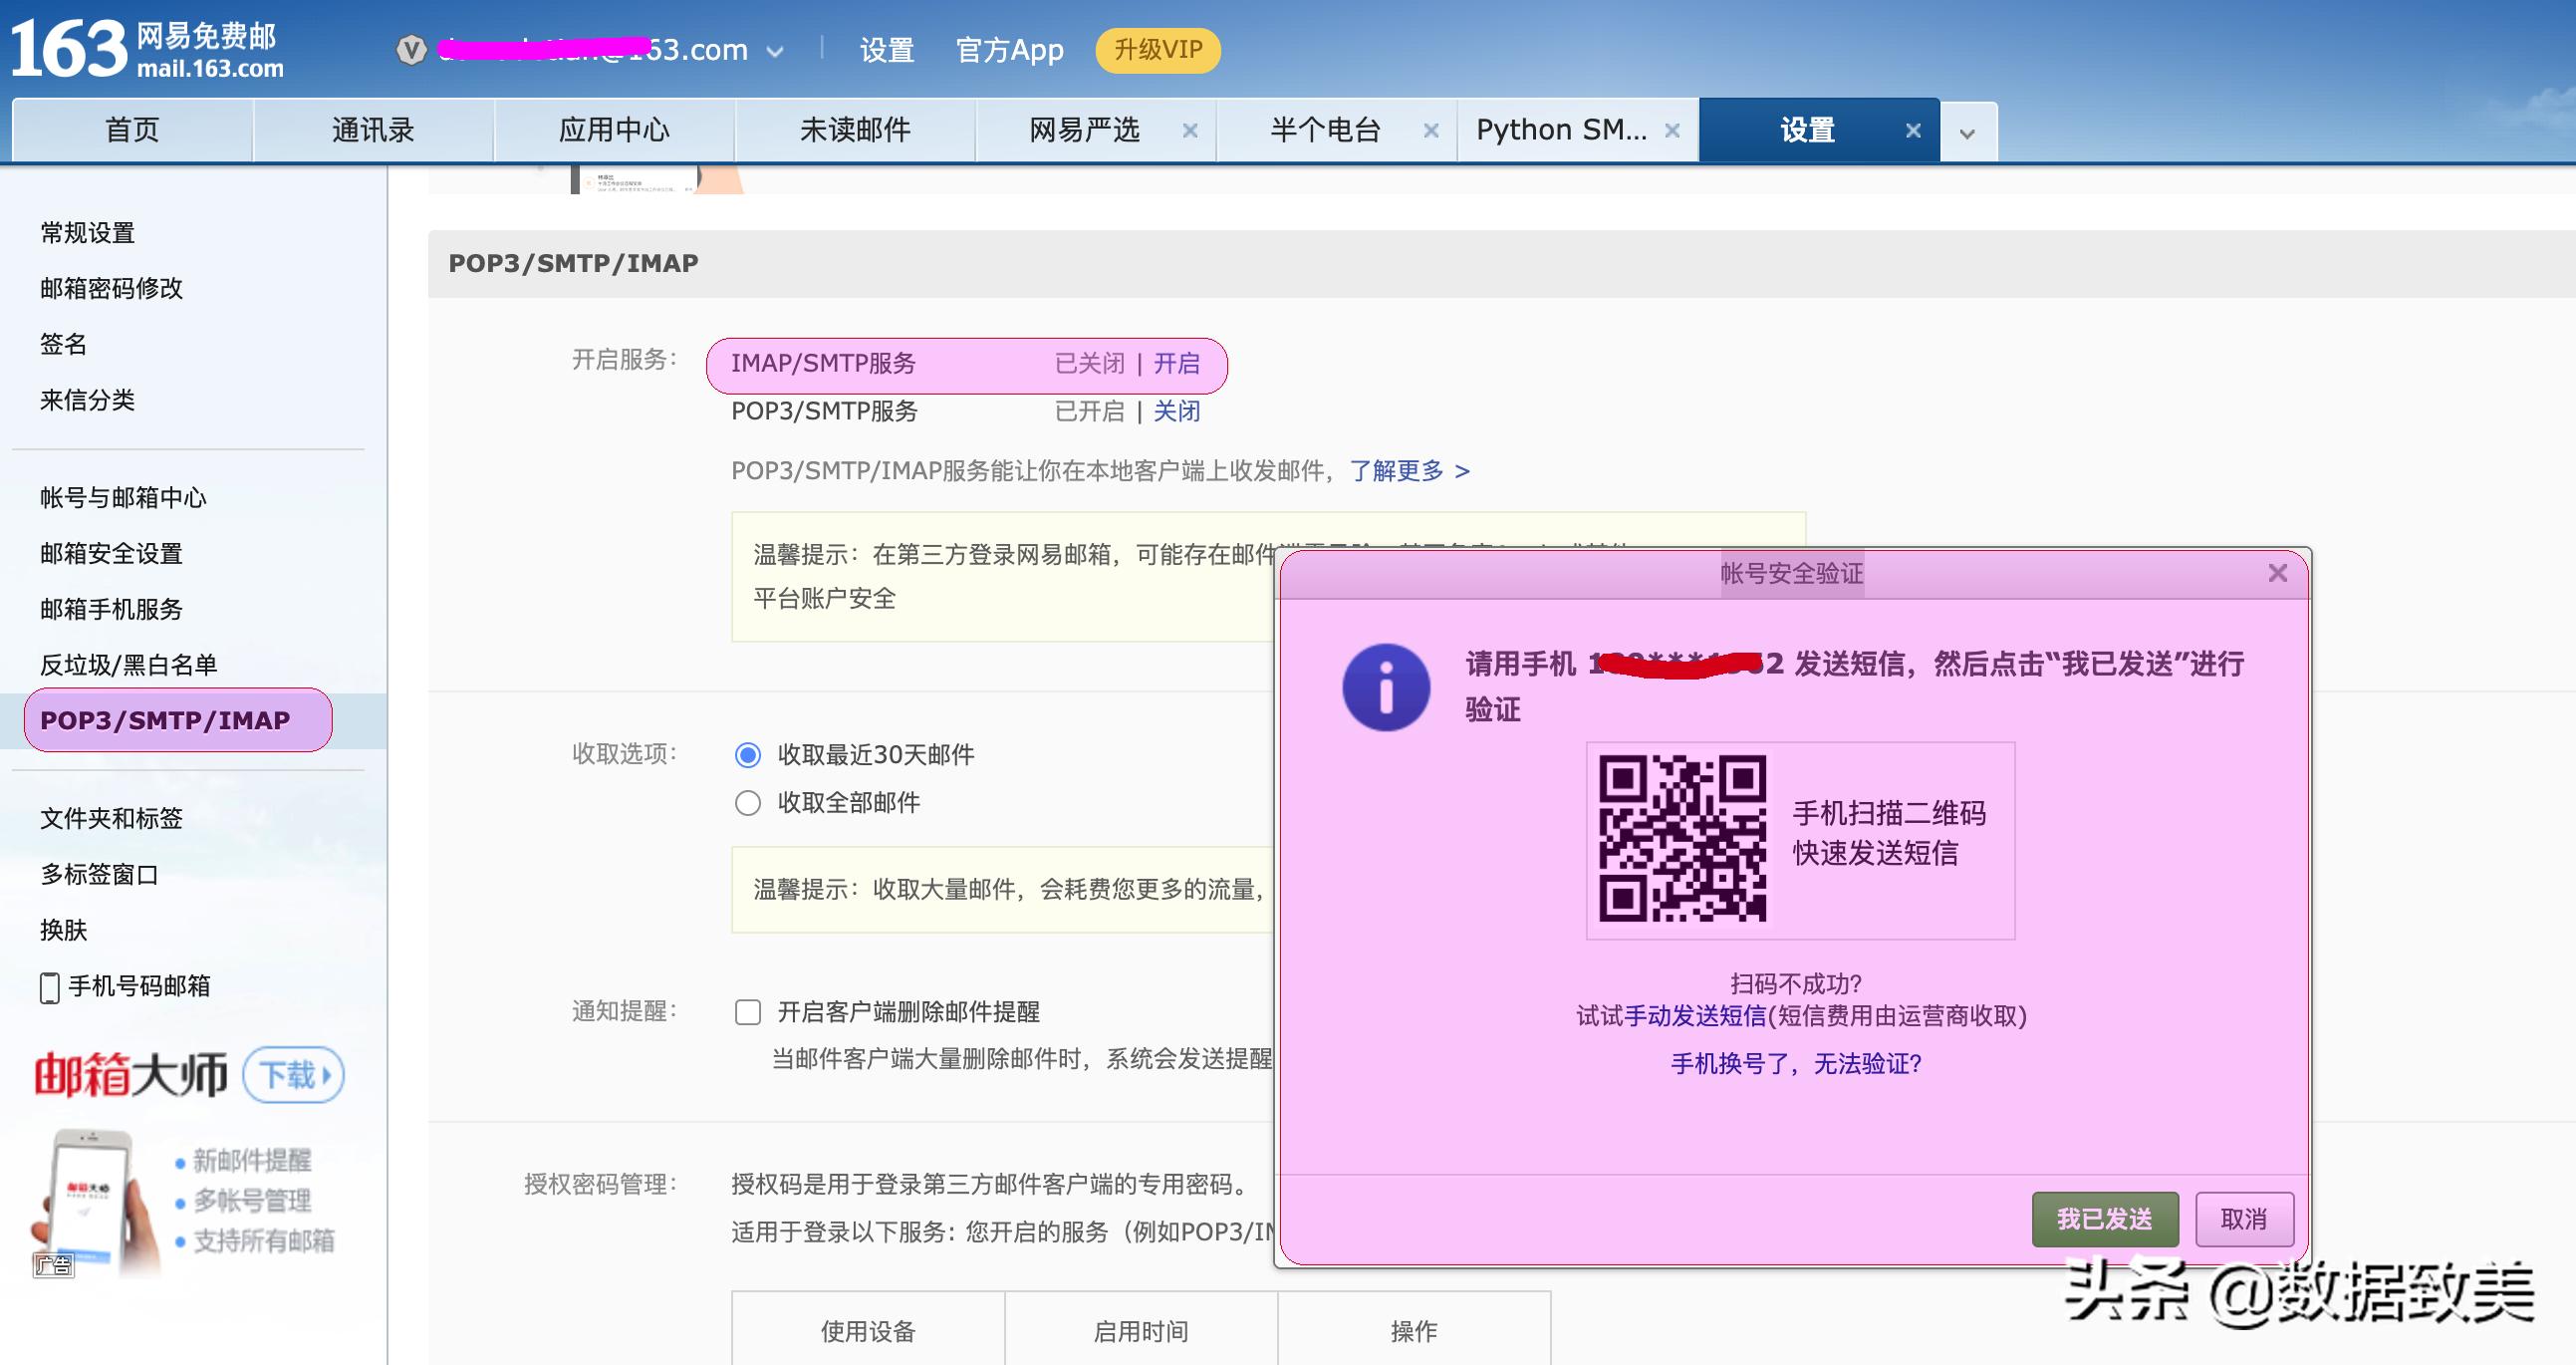This screenshot has height=1365, width=2576.
Task: Click the 下载 button next to 邮箱大师
Action: [291, 1074]
